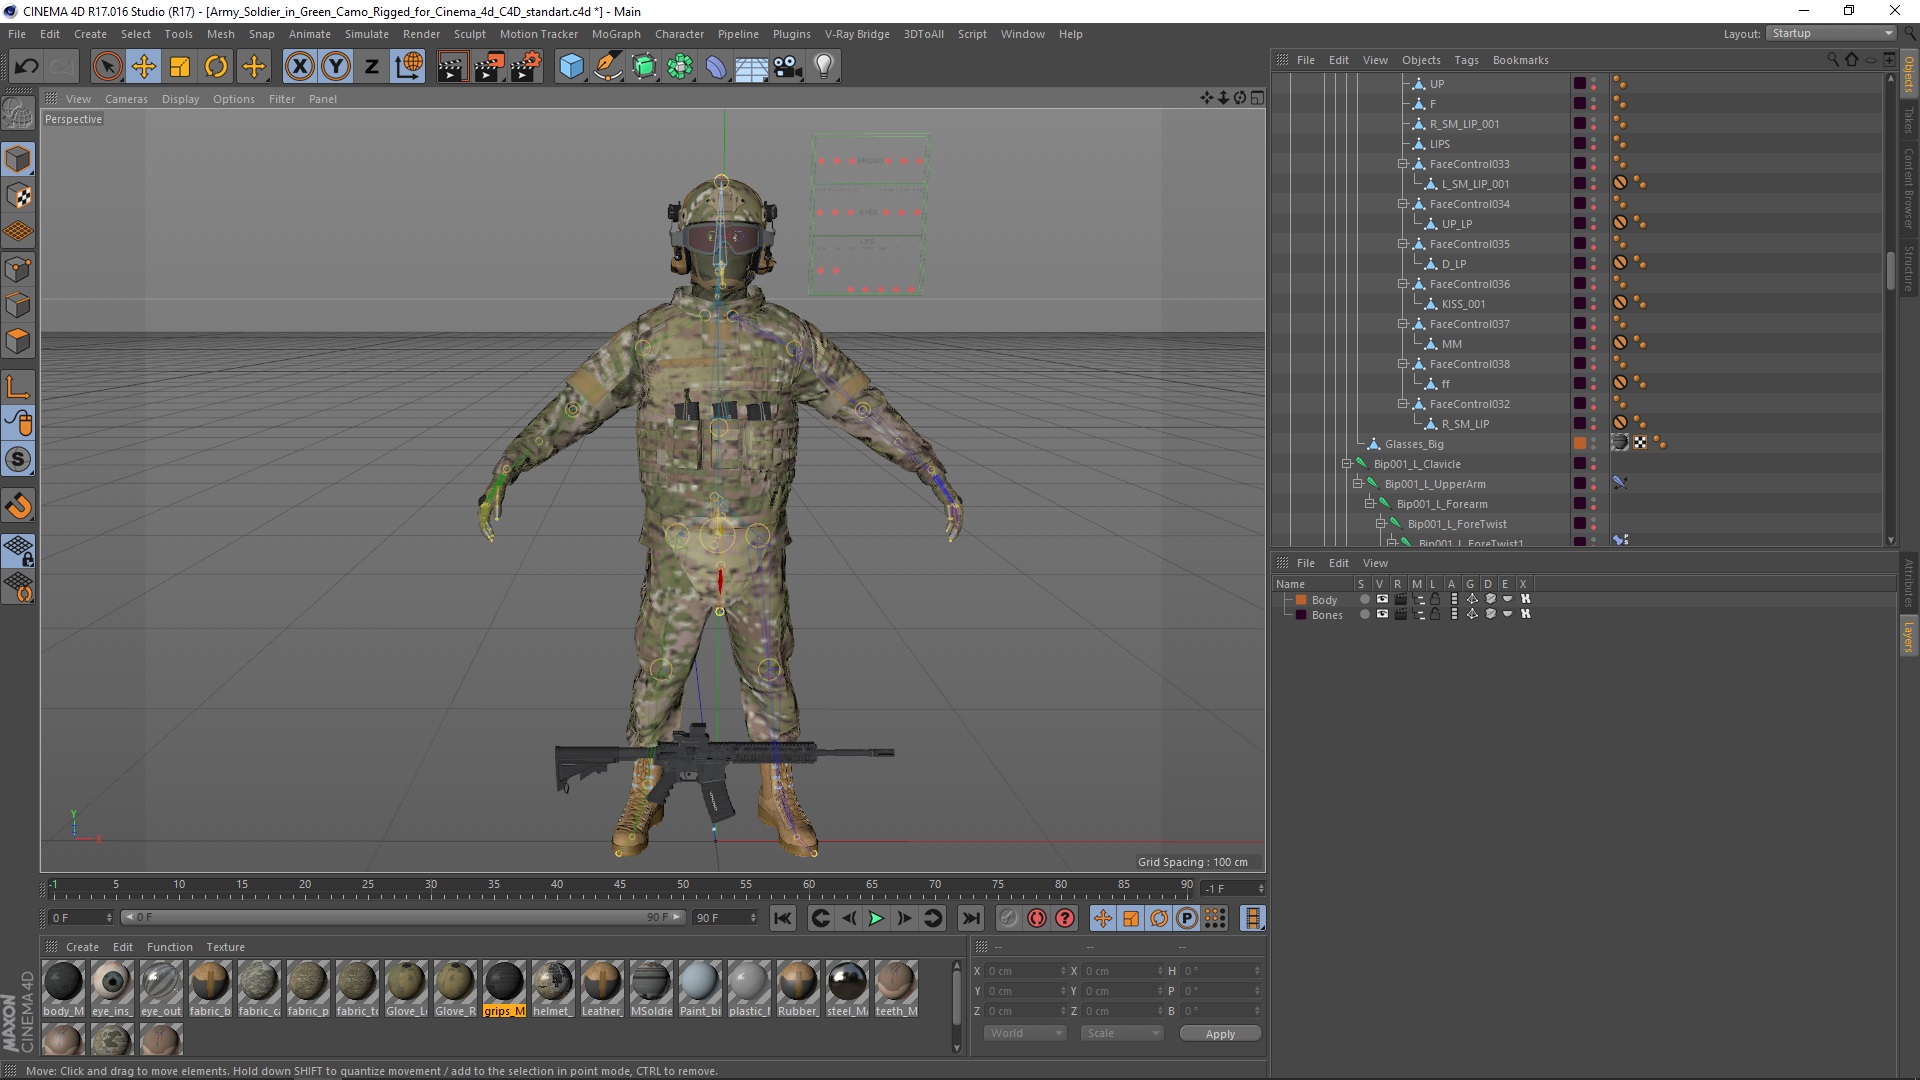The image size is (1920, 1080).
Task: Toggle the coordinate system icon
Action: coord(408,67)
